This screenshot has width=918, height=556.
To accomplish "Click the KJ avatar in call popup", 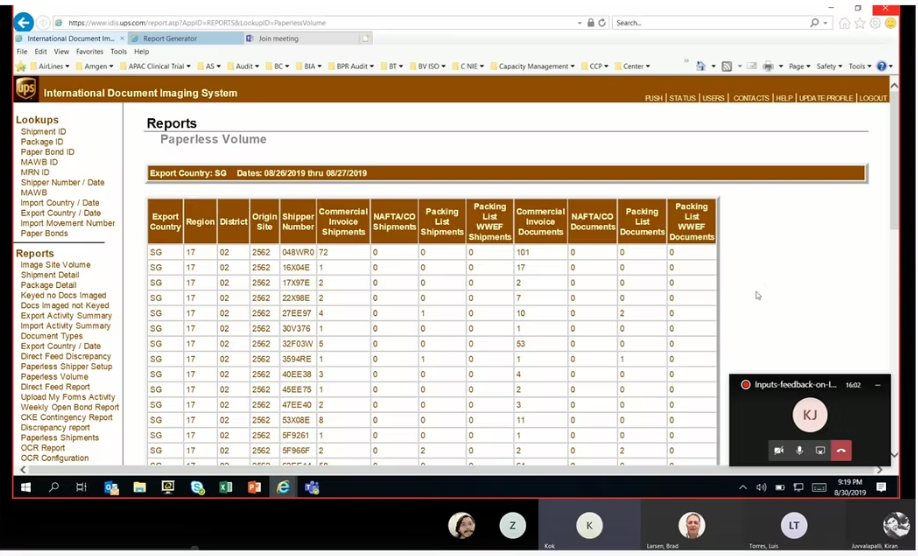I will pos(810,415).
